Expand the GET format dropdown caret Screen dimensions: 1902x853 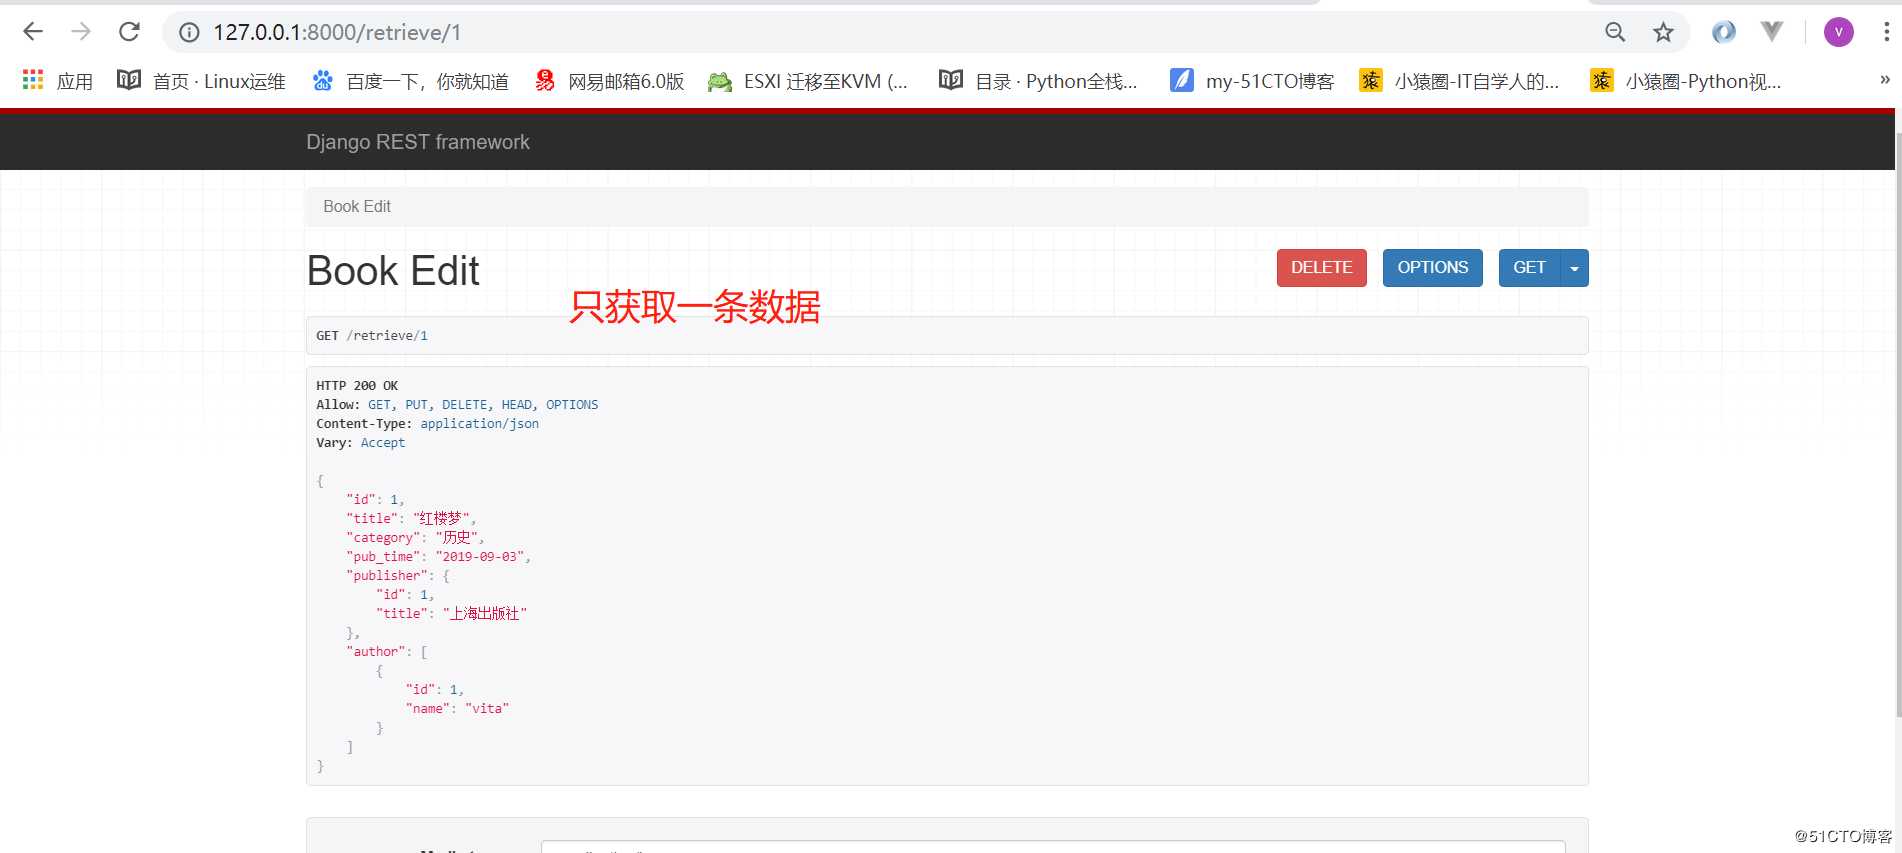click(1575, 268)
